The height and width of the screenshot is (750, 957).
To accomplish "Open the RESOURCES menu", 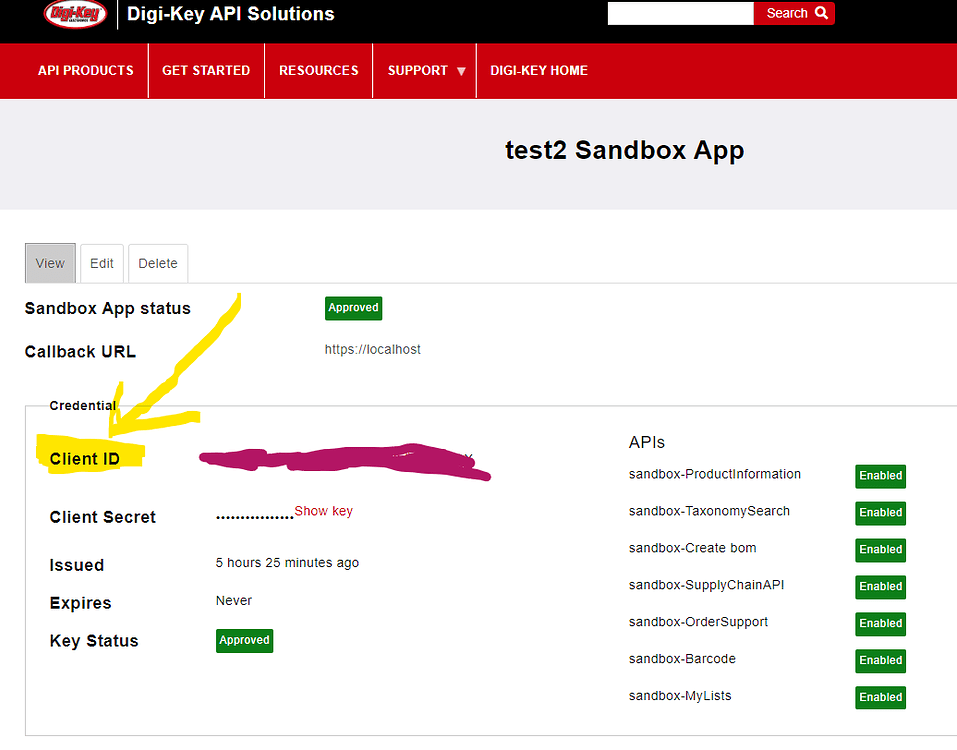I will tap(318, 70).
